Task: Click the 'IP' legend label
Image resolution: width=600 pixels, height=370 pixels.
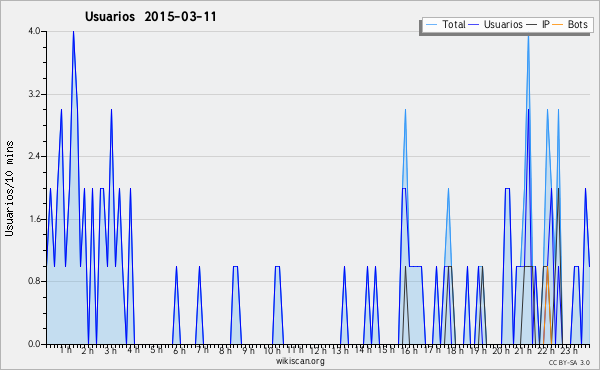Action: pyautogui.click(x=546, y=24)
